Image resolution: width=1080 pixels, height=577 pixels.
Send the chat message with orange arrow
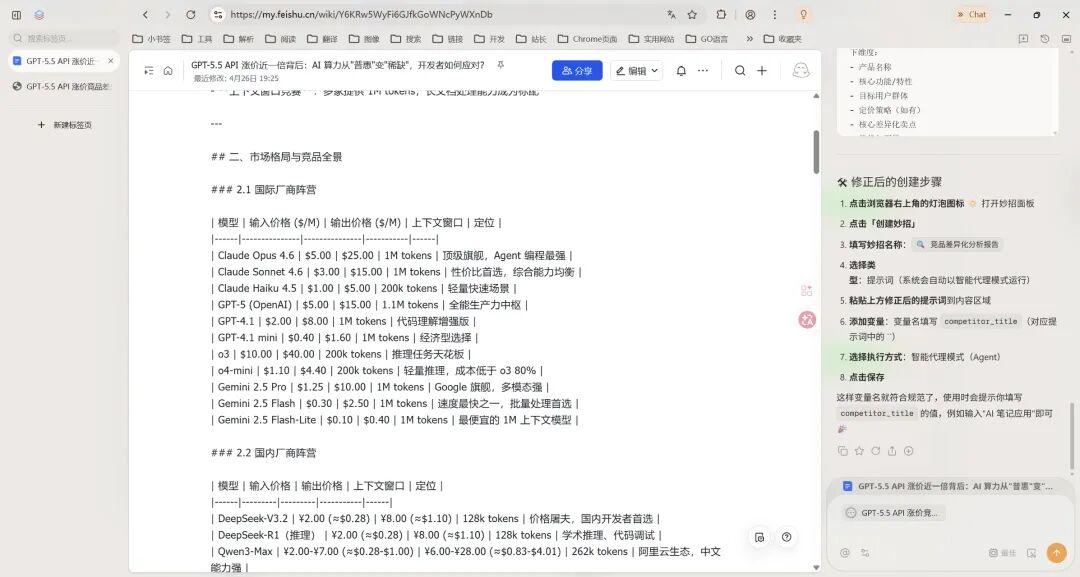[x=1056, y=552]
